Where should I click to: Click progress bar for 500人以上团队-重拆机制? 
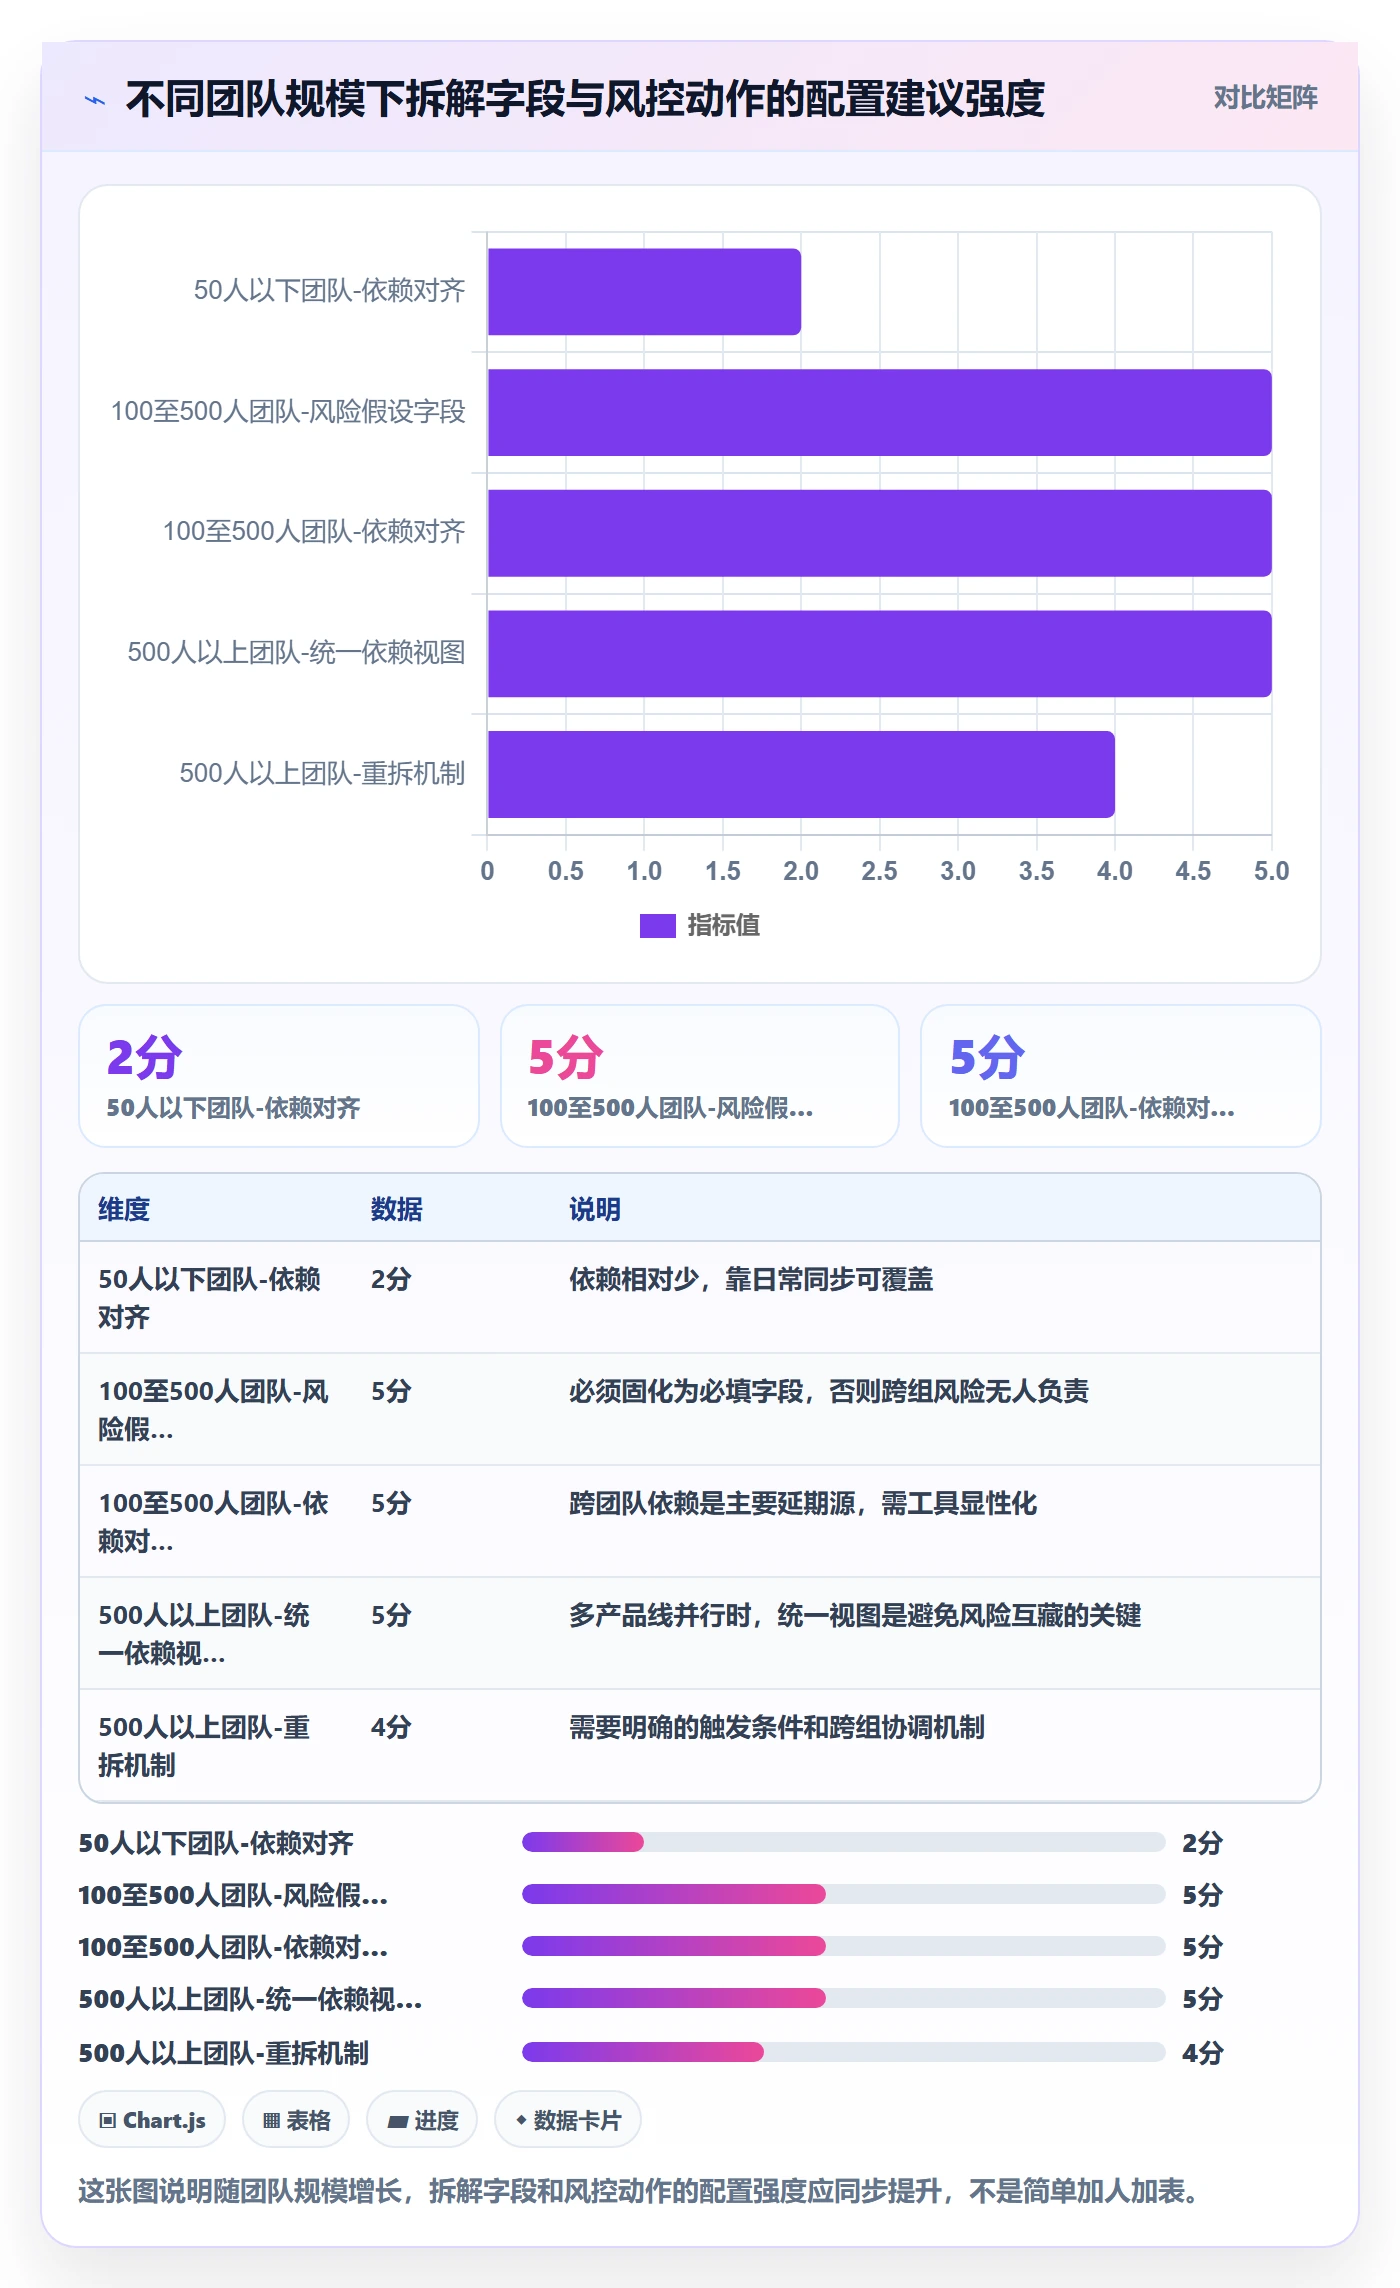click(x=843, y=2052)
